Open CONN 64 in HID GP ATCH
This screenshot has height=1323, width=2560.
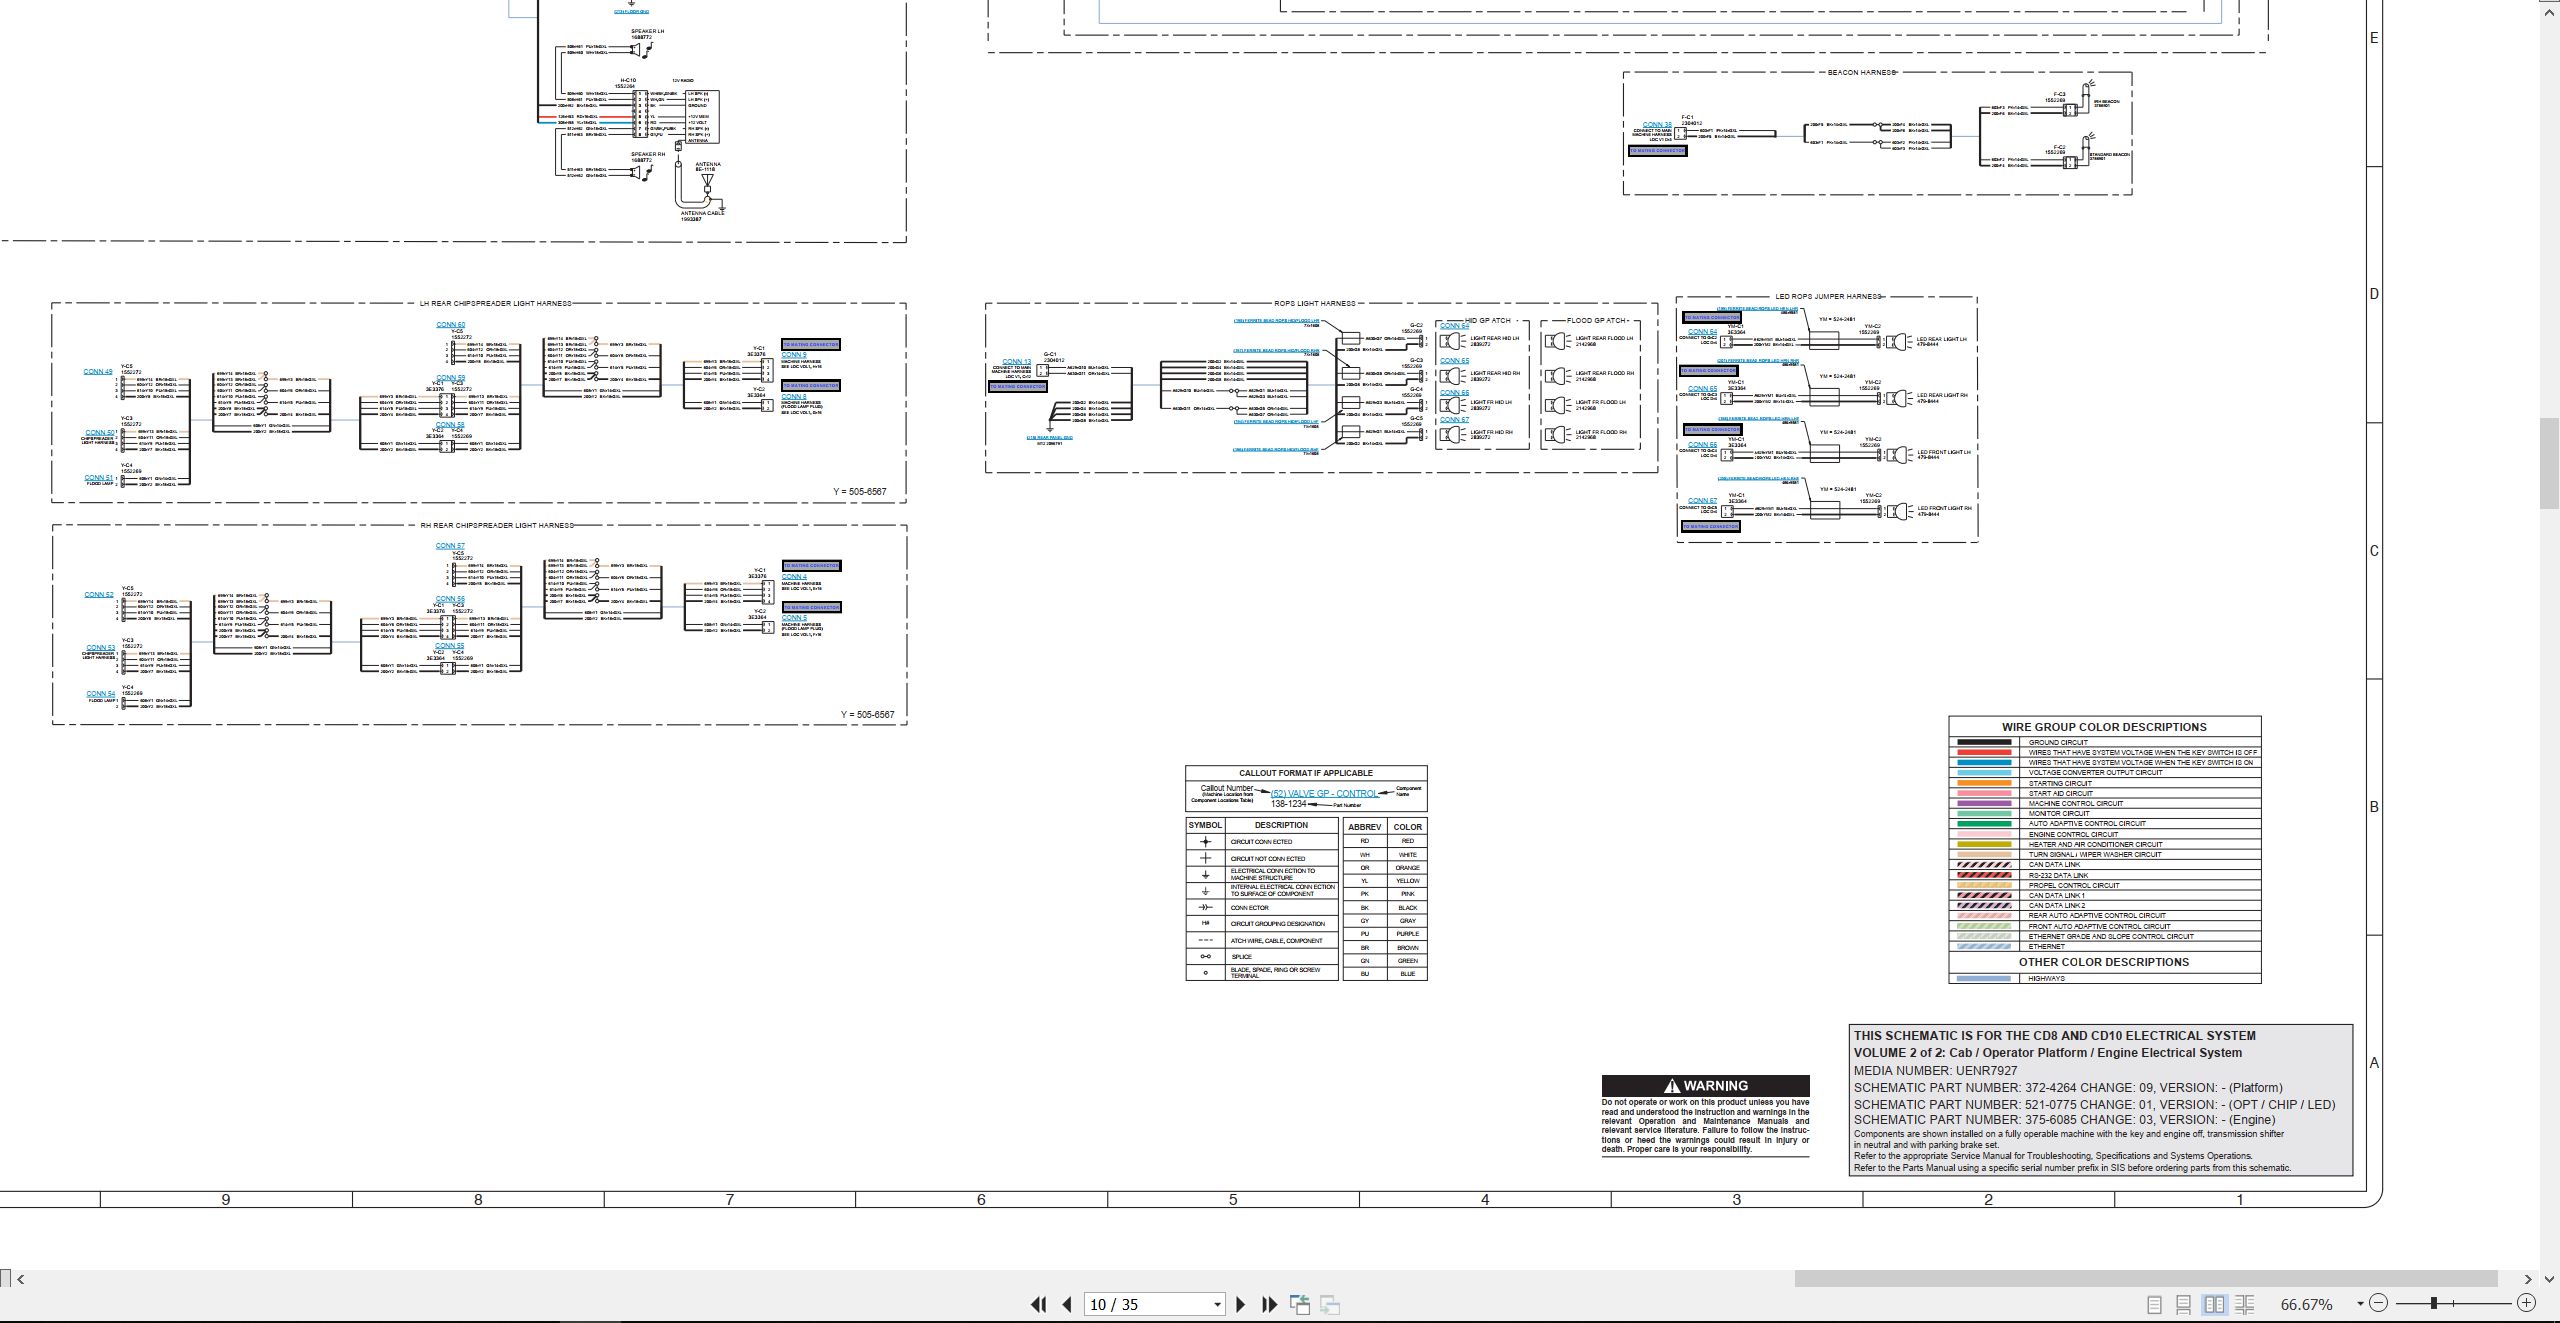point(1454,326)
